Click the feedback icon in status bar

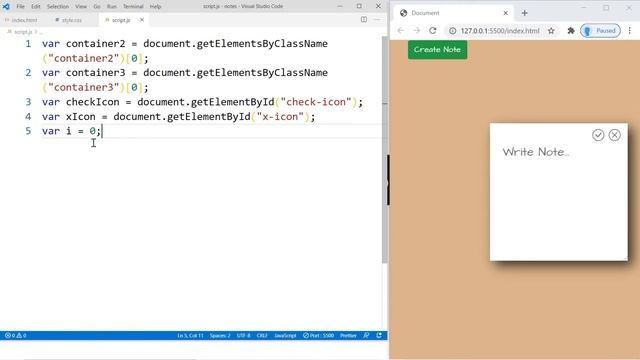(366, 336)
